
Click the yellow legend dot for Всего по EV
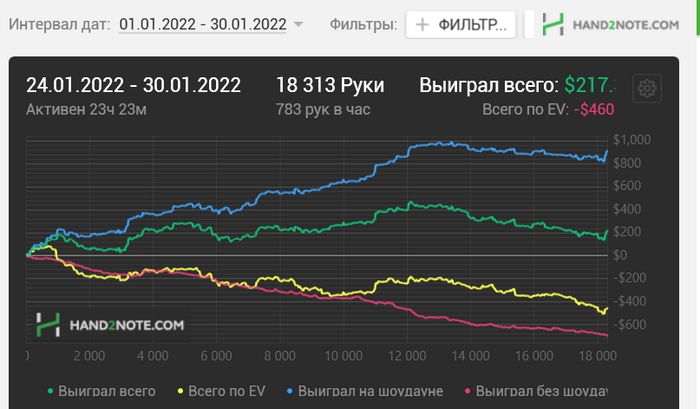coord(180,391)
